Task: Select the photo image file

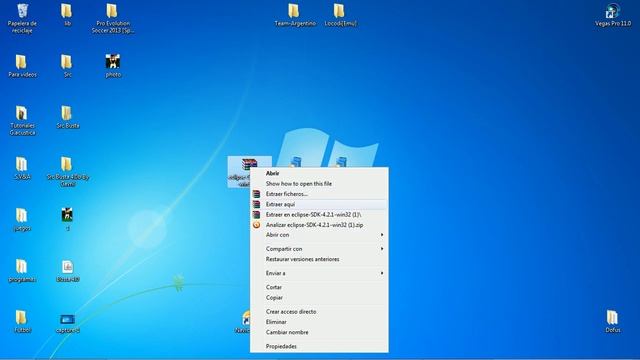Action: (113, 66)
